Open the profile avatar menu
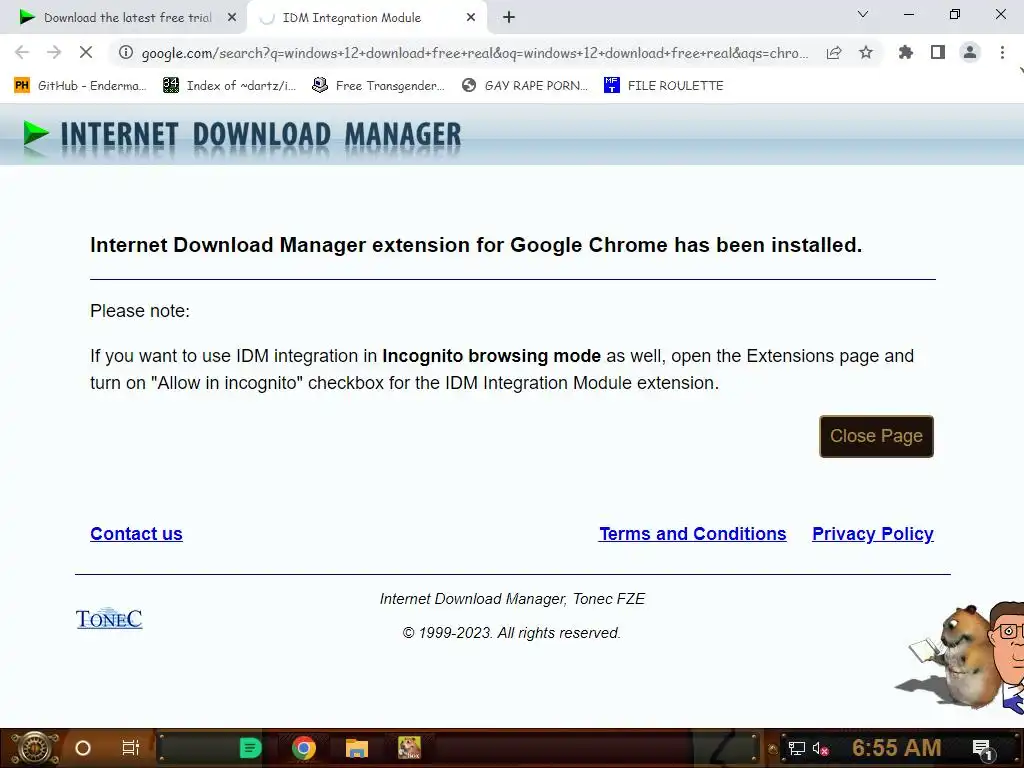The image size is (1024, 768). coord(970,53)
